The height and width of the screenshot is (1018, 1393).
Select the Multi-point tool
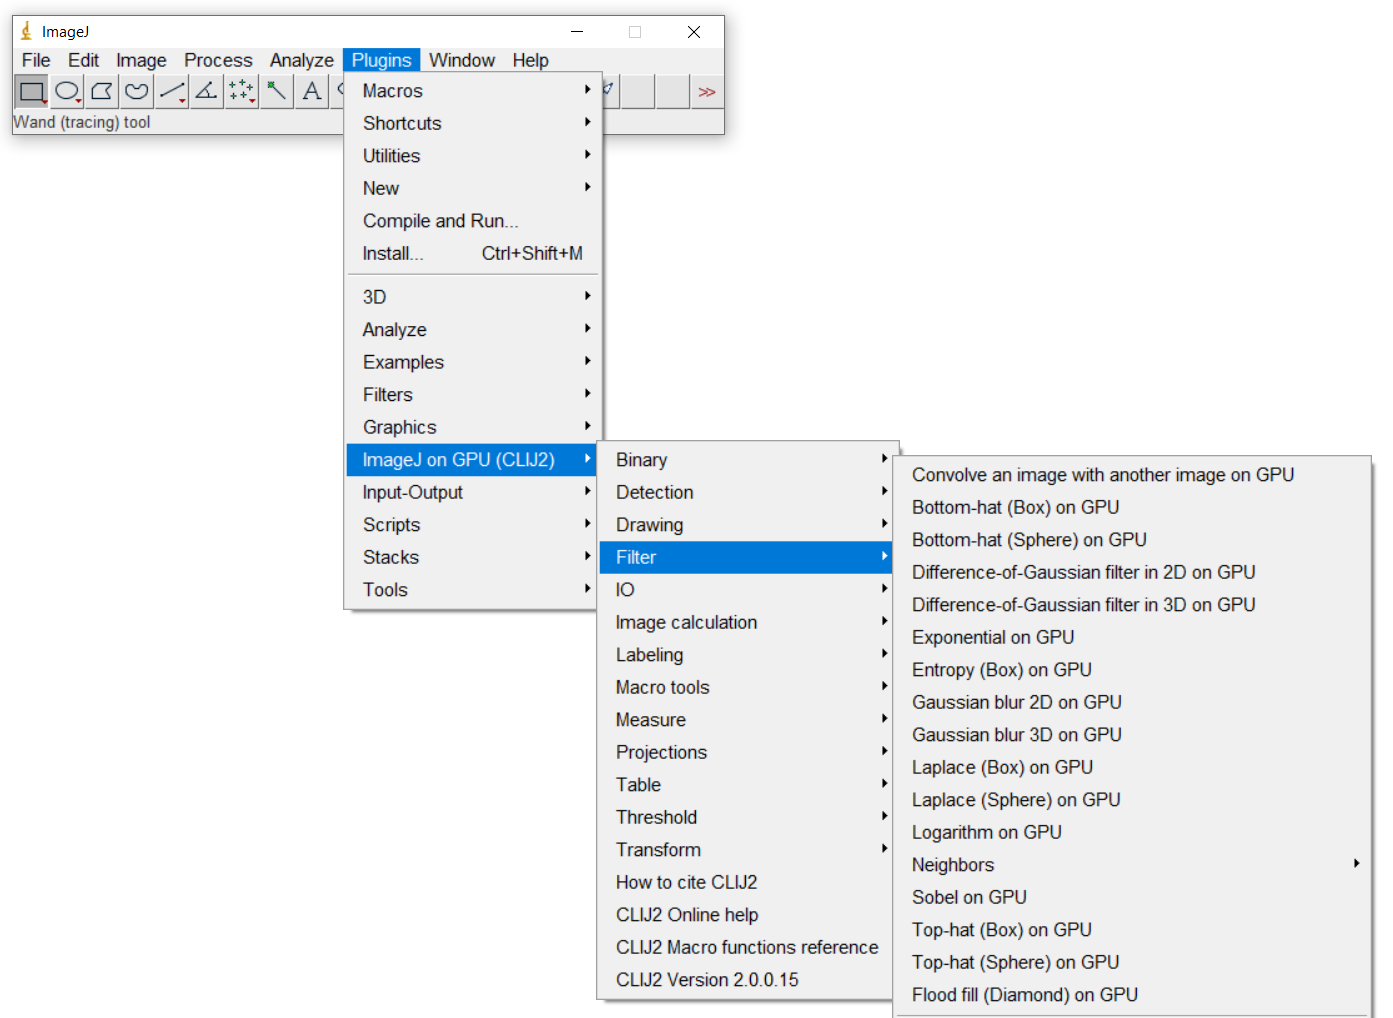pyautogui.click(x=242, y=92)
